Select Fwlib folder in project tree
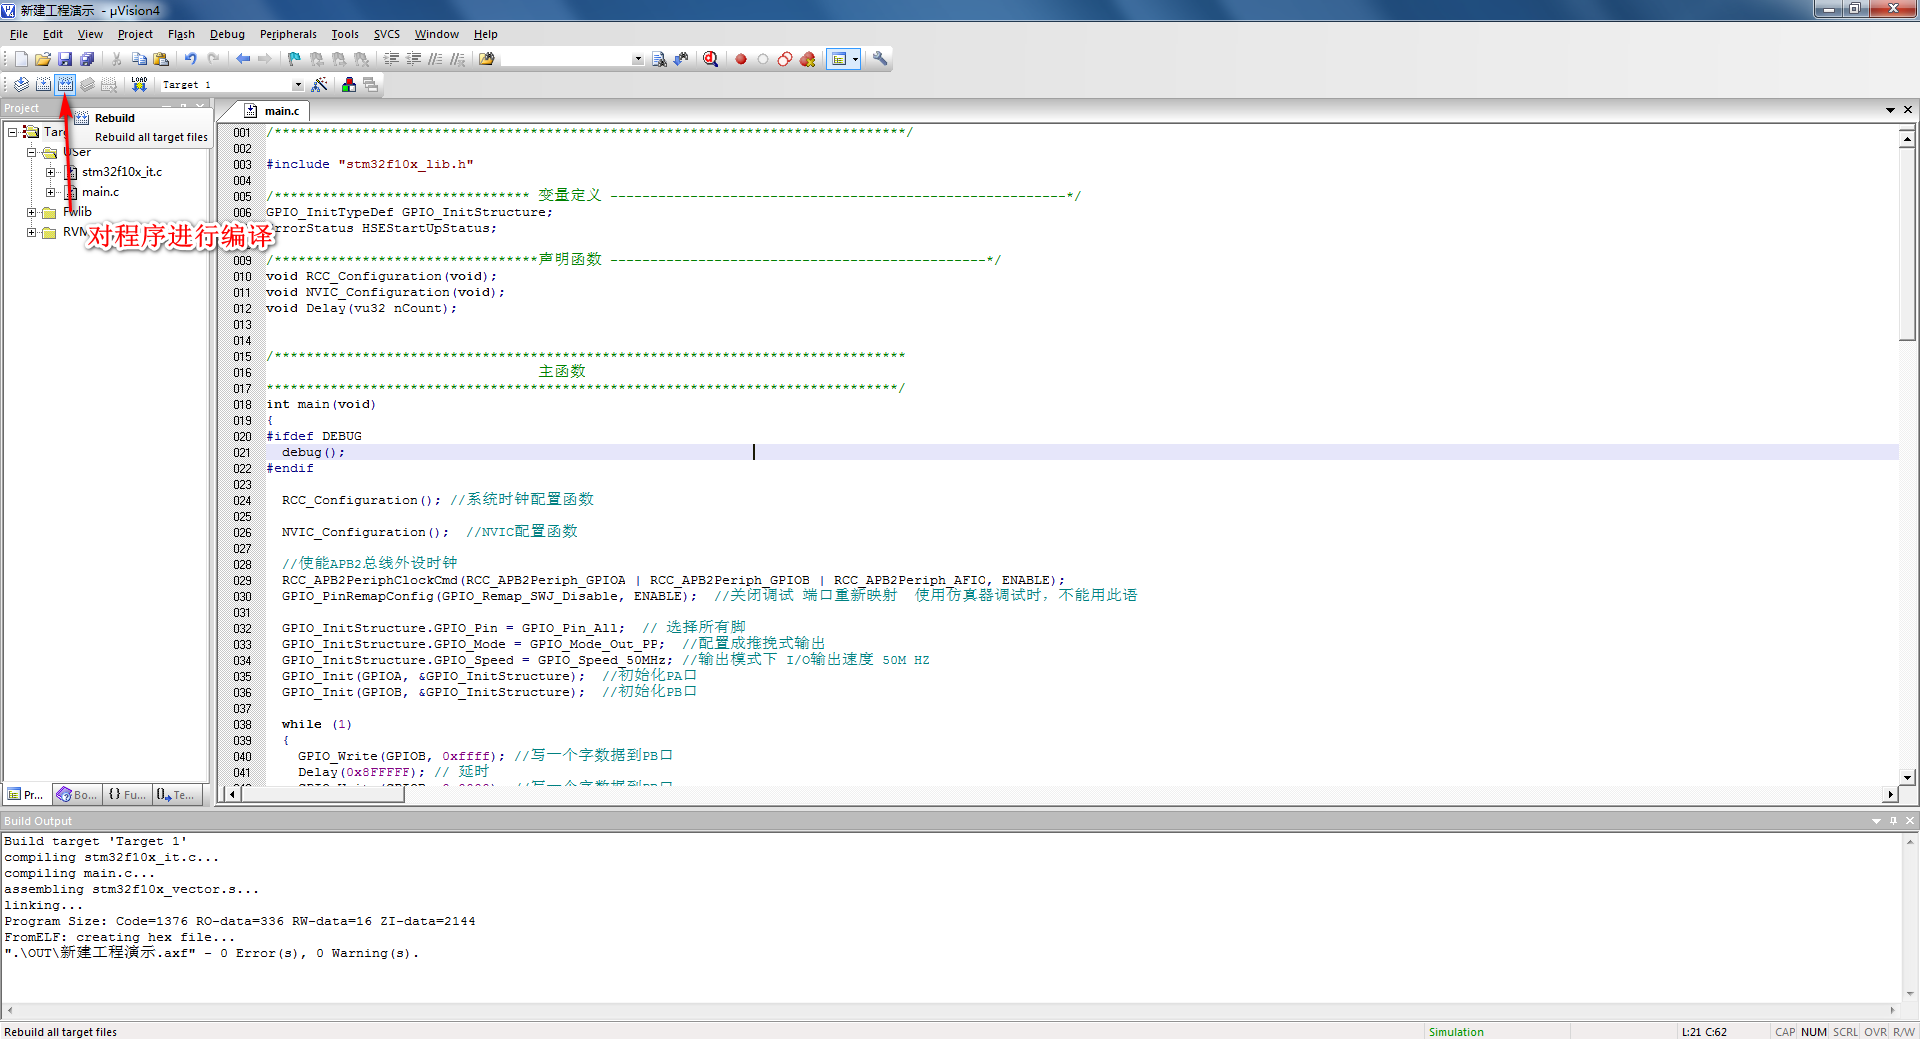Image resolution: width=1920 pixels, height=1040 pixels. coord(77,212)
